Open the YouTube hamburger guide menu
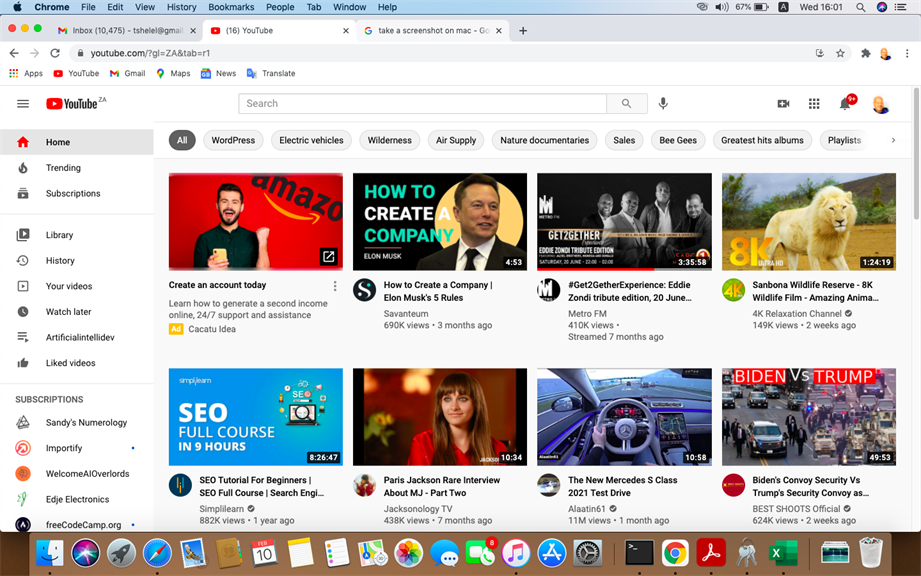This screenshot has height=576, width=921. tap(23, 104)
